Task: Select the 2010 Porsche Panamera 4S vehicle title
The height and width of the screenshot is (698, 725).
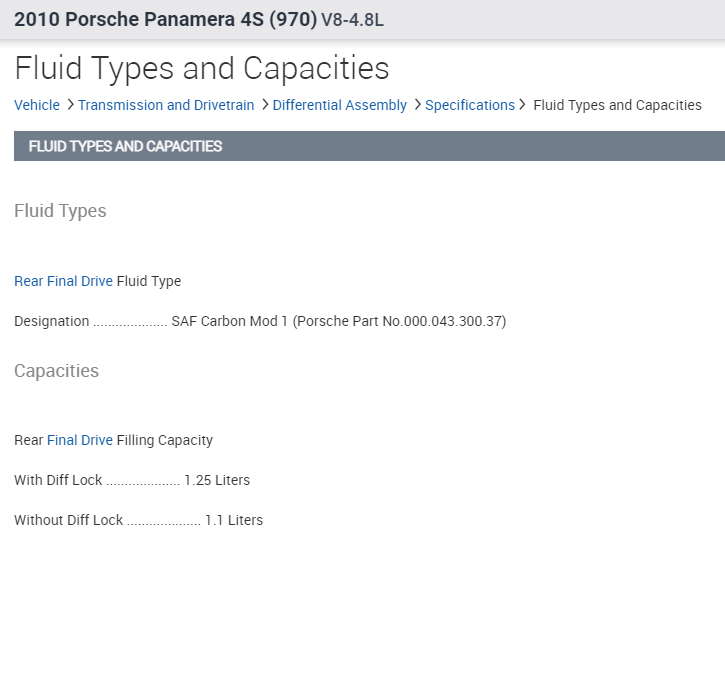Action: pyautogui.click(x=165, y=19)
